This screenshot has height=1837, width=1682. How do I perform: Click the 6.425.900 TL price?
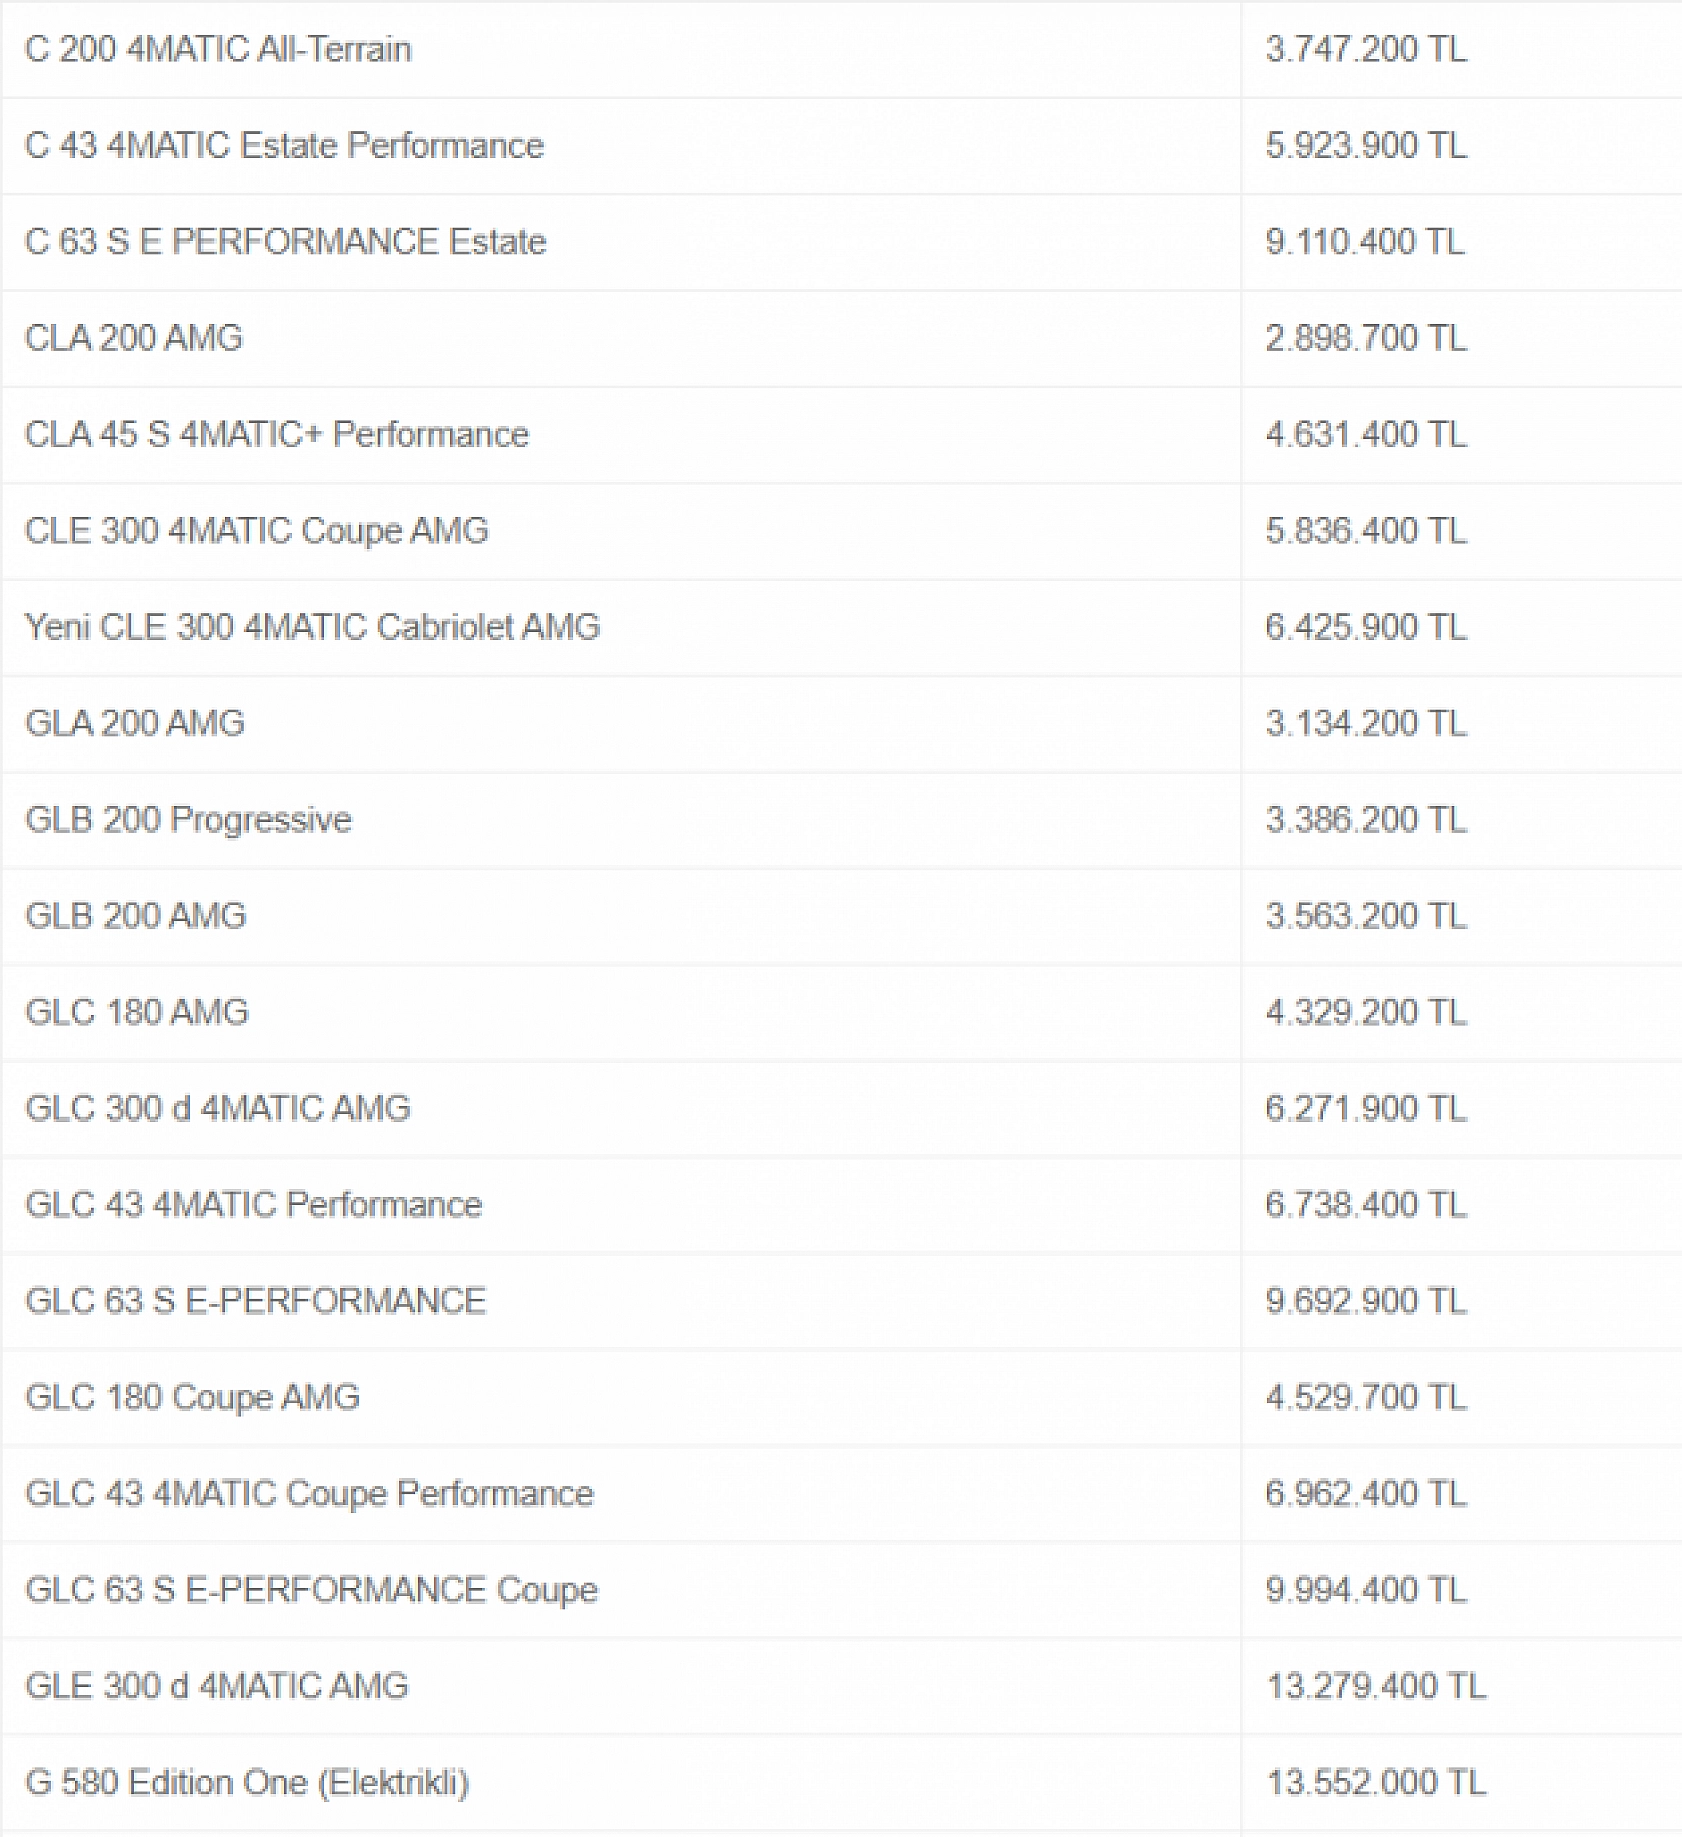click(x=1366, y=627)
